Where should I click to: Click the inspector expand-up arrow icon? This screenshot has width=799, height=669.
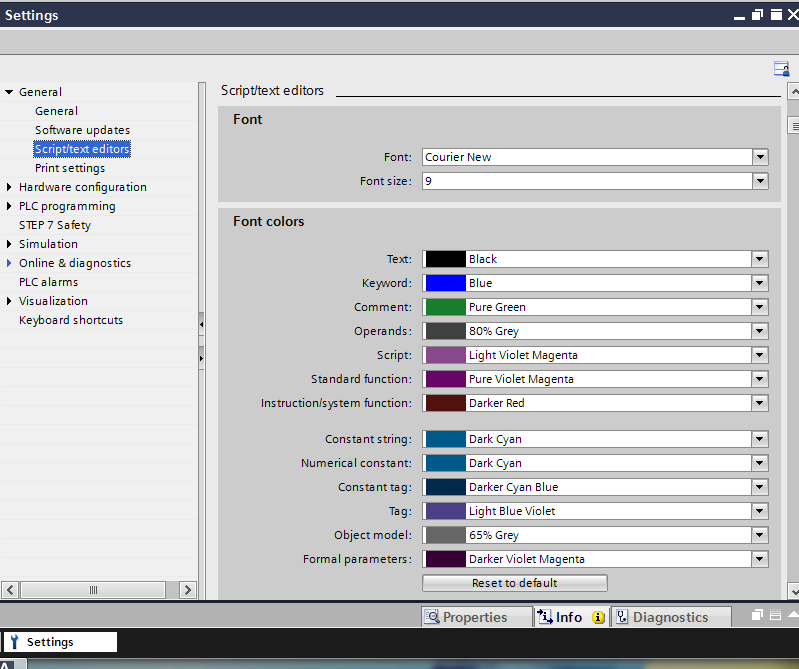[793, 614]
